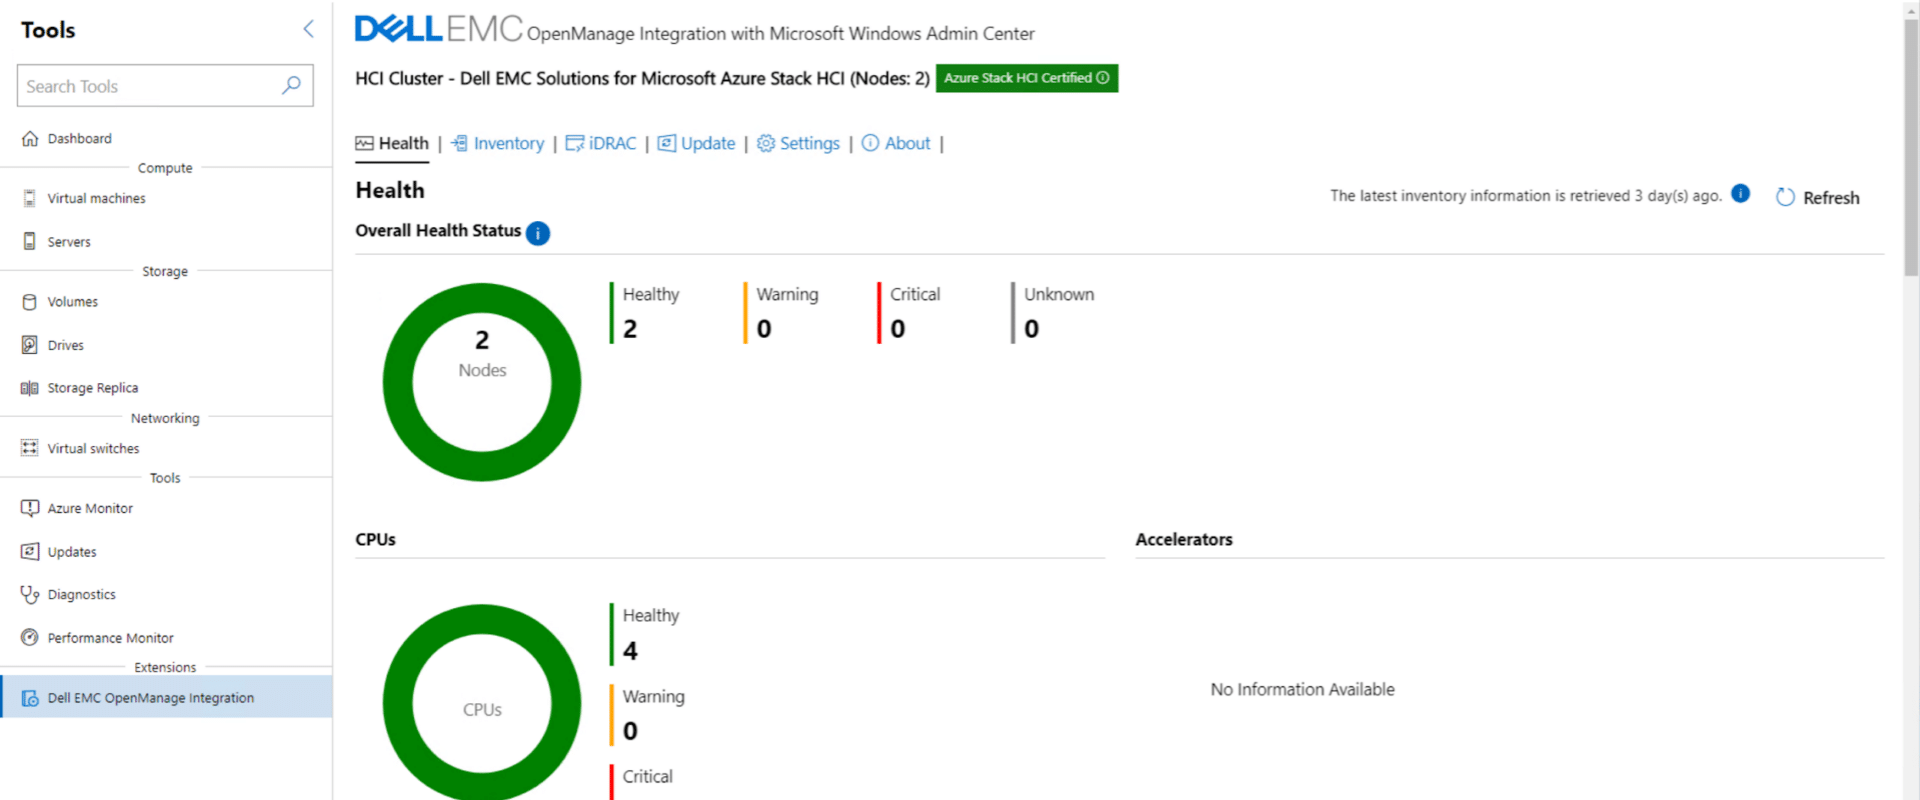
Task: Click the Nodes health donut chart
Action: click(482, 382)
